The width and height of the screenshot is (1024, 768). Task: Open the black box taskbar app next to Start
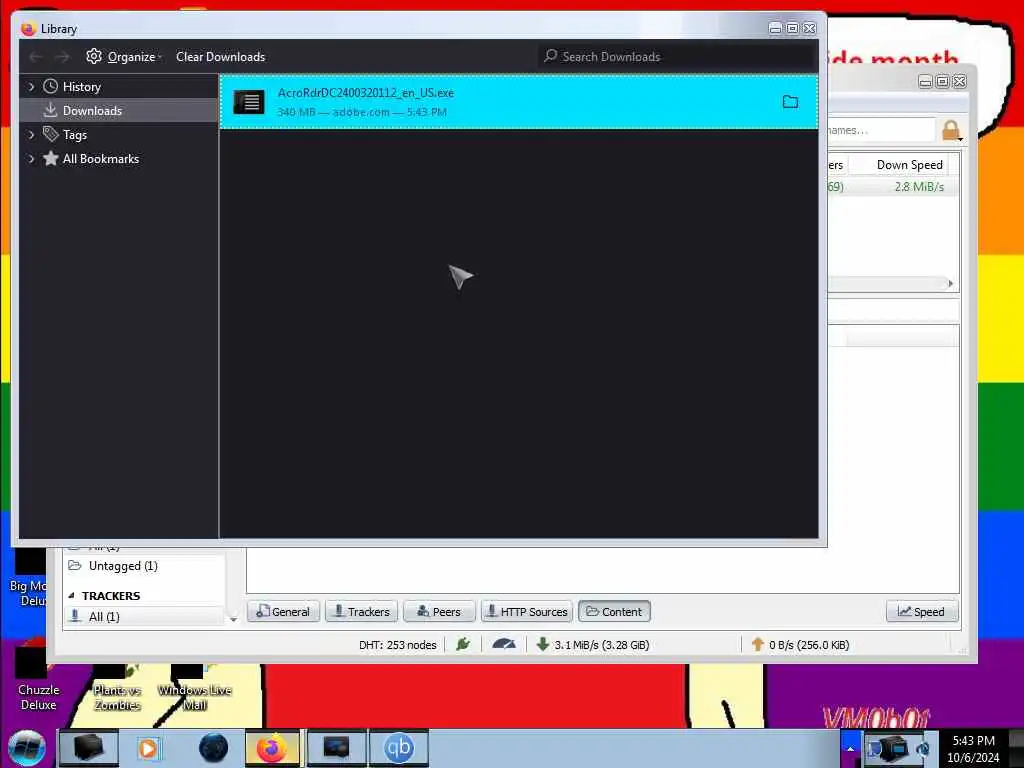88,748
